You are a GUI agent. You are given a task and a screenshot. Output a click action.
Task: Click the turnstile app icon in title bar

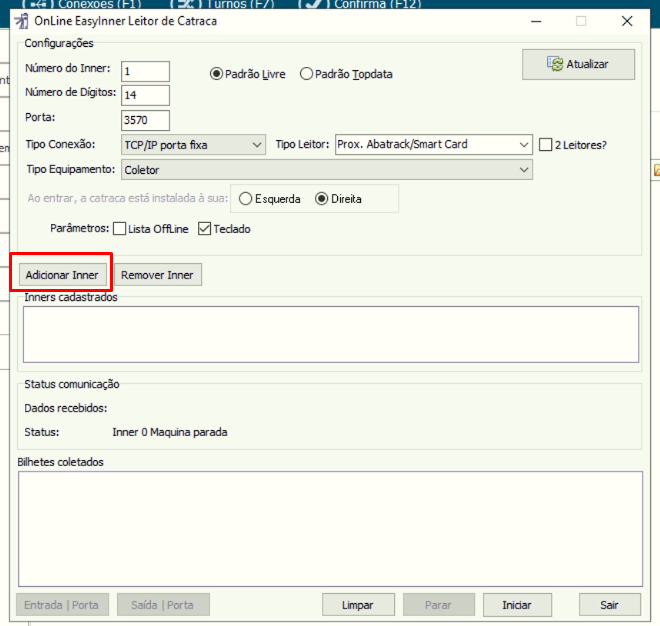point(20,21)
